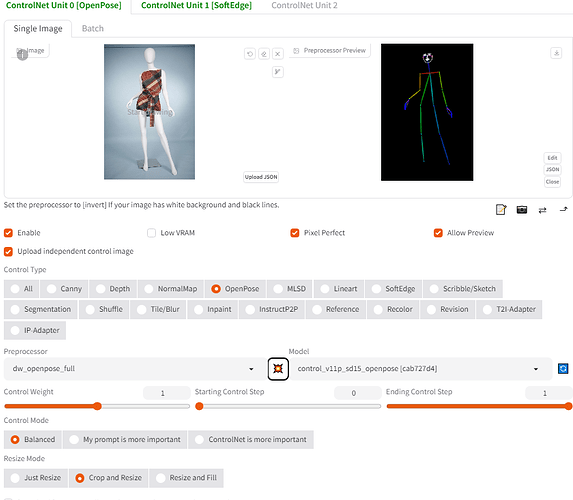Select the SoftEdge control type
The width and height of the screenshot is (573, 500).
pos(394,289)
